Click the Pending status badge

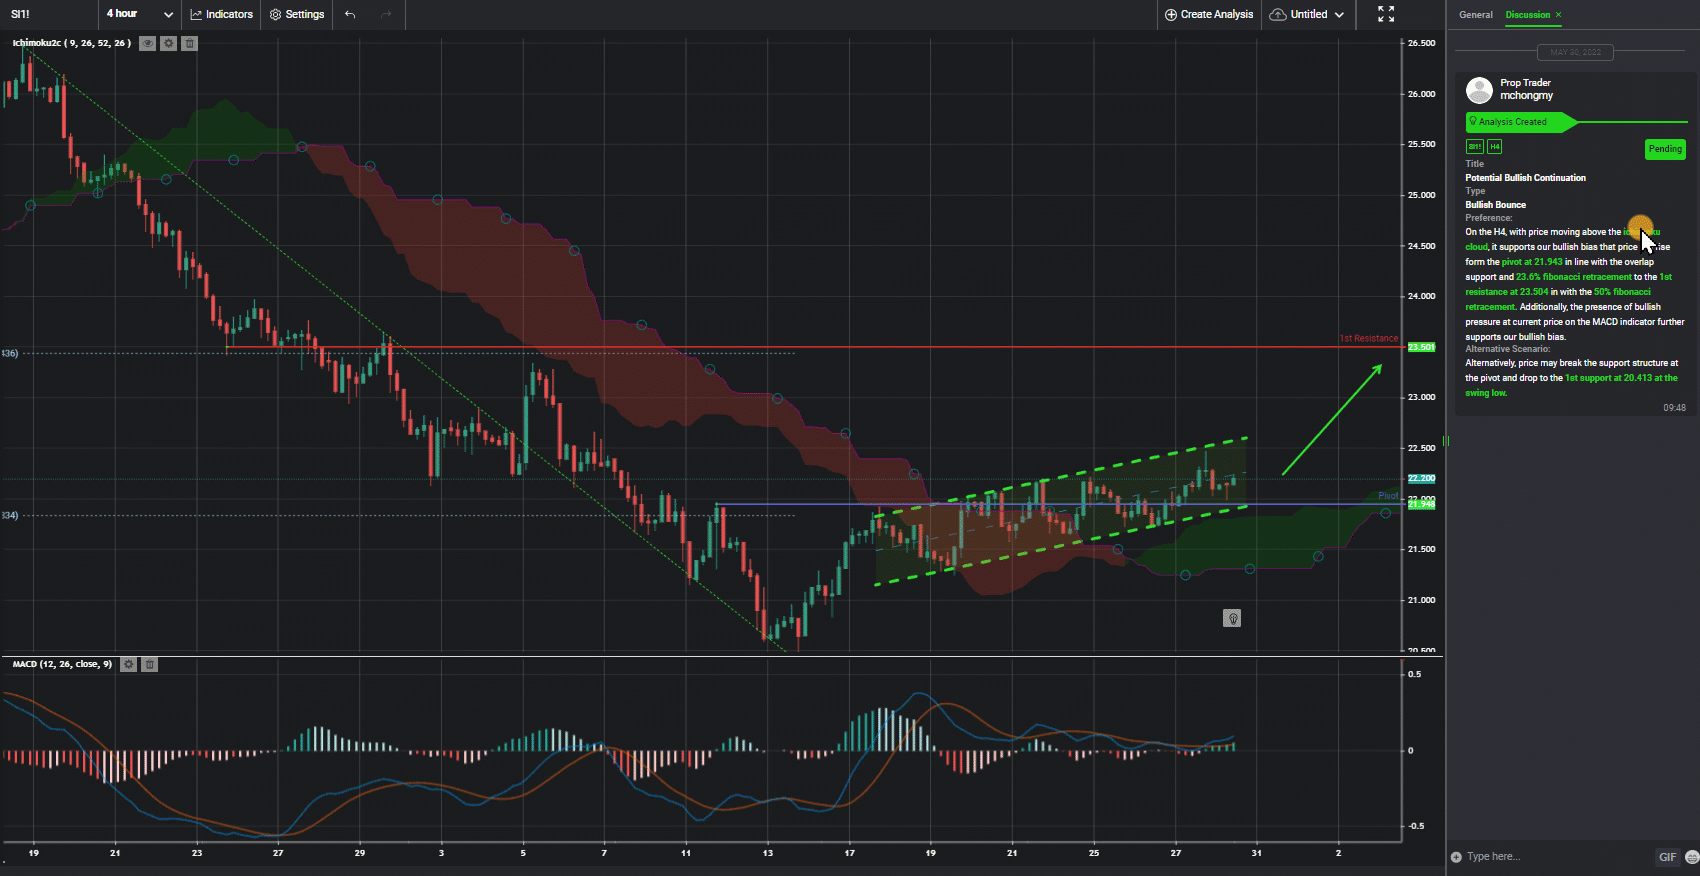point(1665,149)
